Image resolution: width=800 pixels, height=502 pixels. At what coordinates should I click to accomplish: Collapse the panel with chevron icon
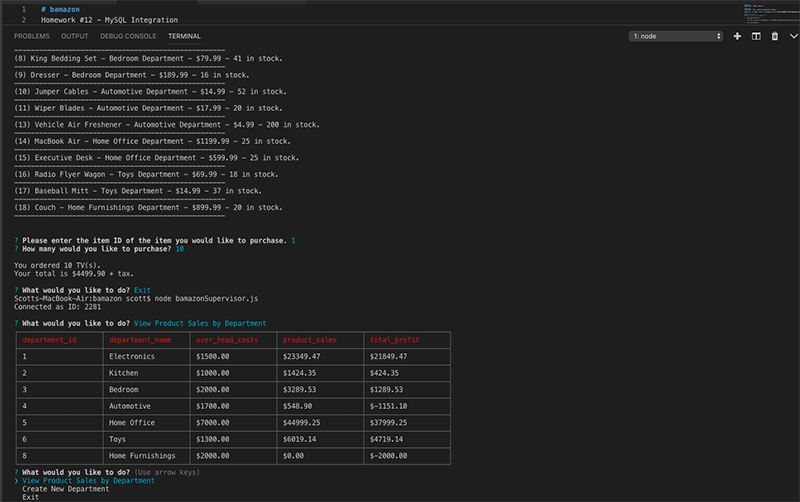click(x=793, y=36)
